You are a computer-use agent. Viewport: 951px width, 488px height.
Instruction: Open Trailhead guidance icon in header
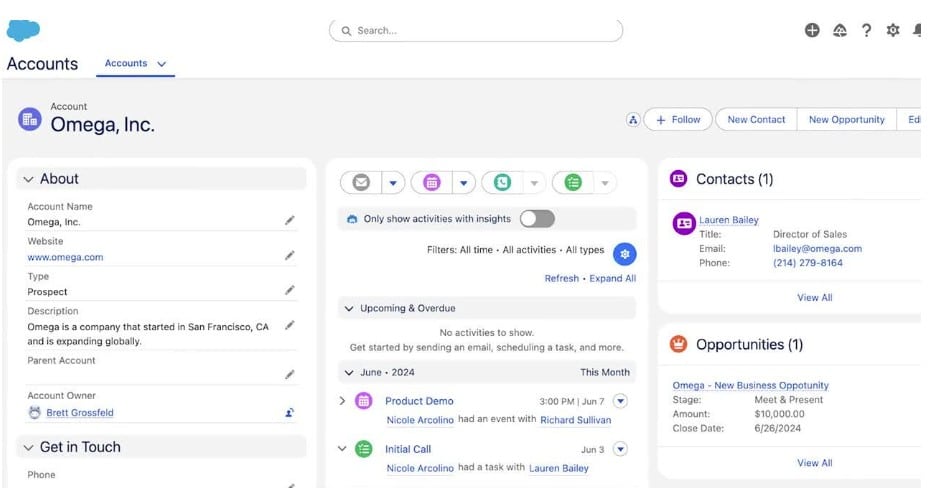point(839,30)
